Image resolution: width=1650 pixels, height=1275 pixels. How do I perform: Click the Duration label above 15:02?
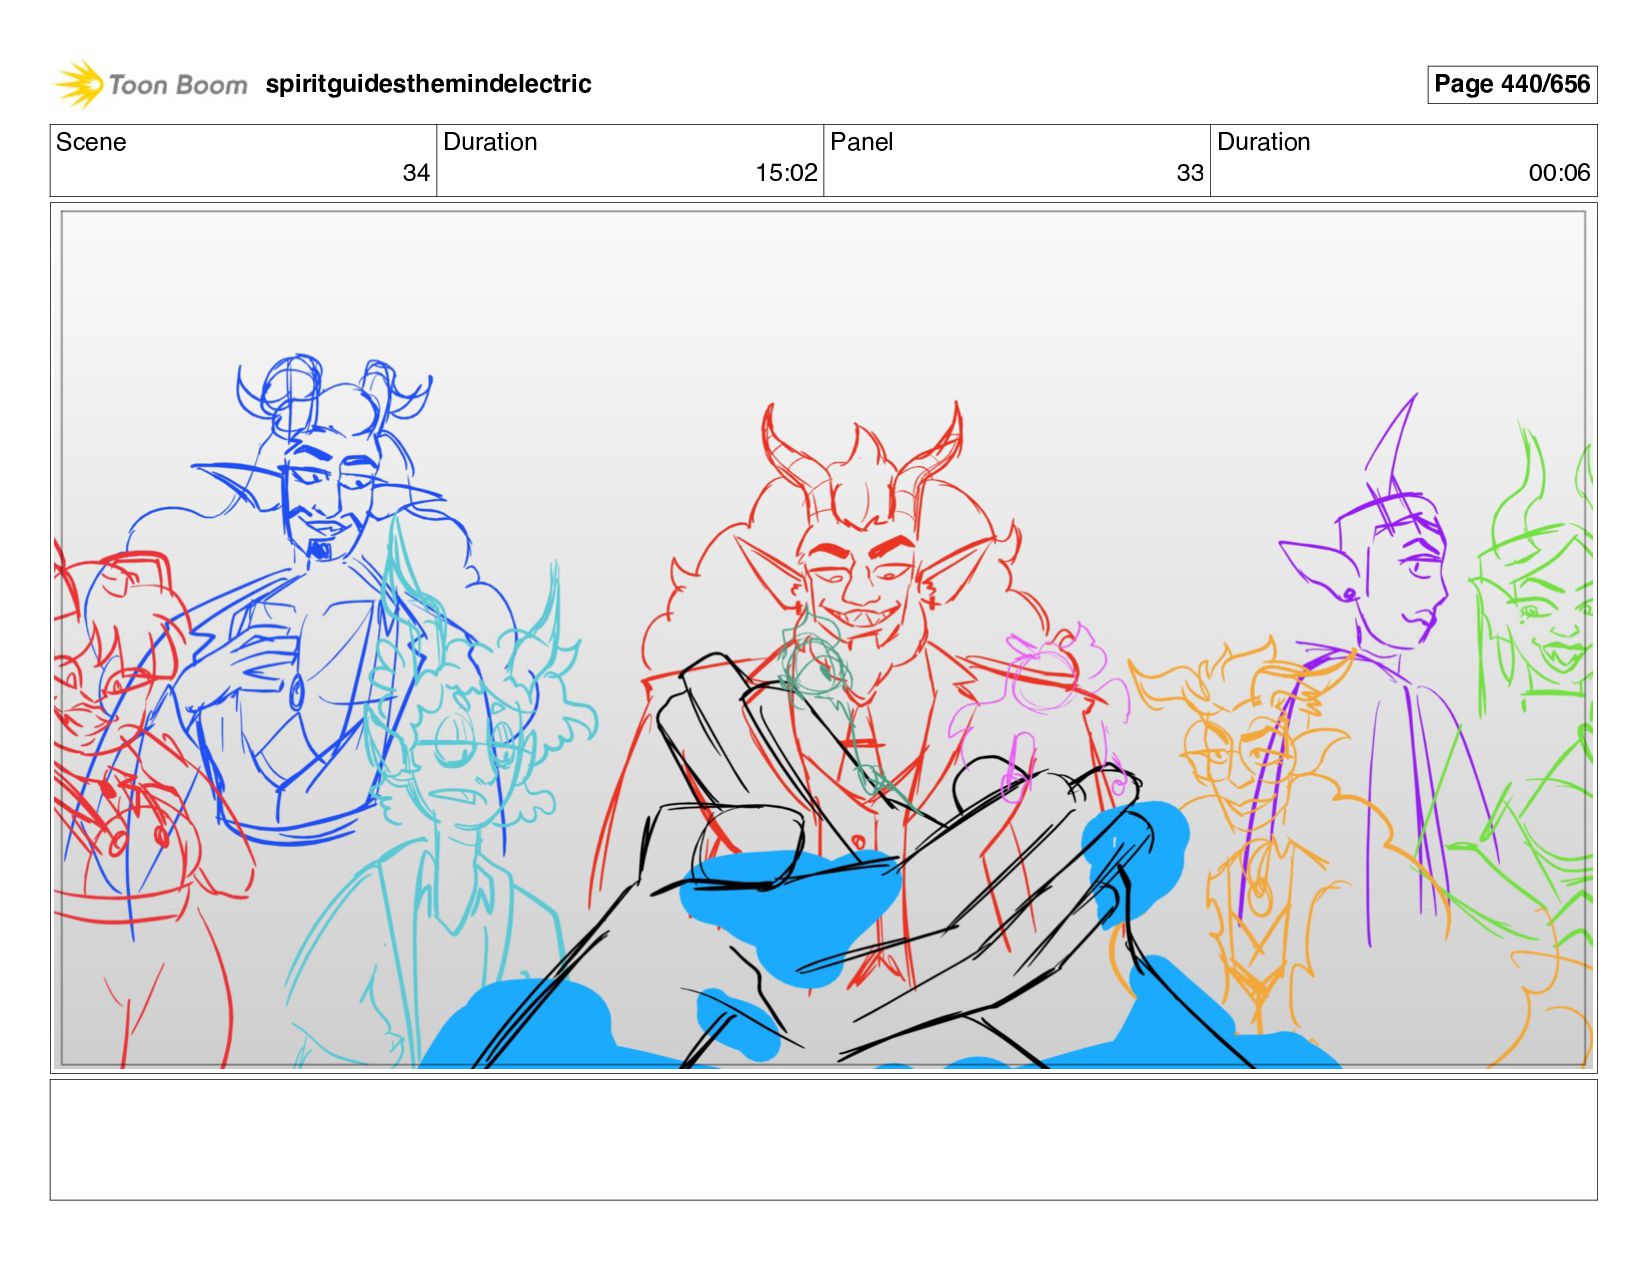[x=490, y=142]
